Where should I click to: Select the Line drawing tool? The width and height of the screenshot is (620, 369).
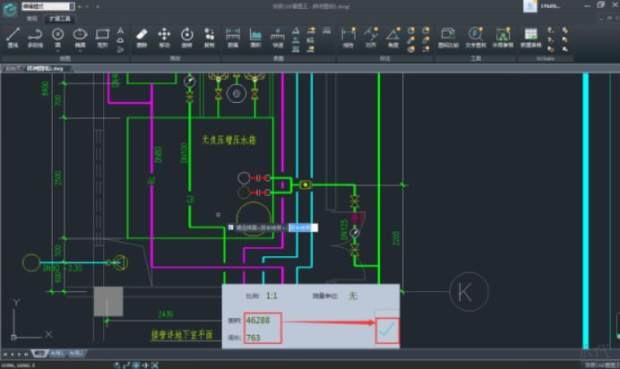click(13, 38)
